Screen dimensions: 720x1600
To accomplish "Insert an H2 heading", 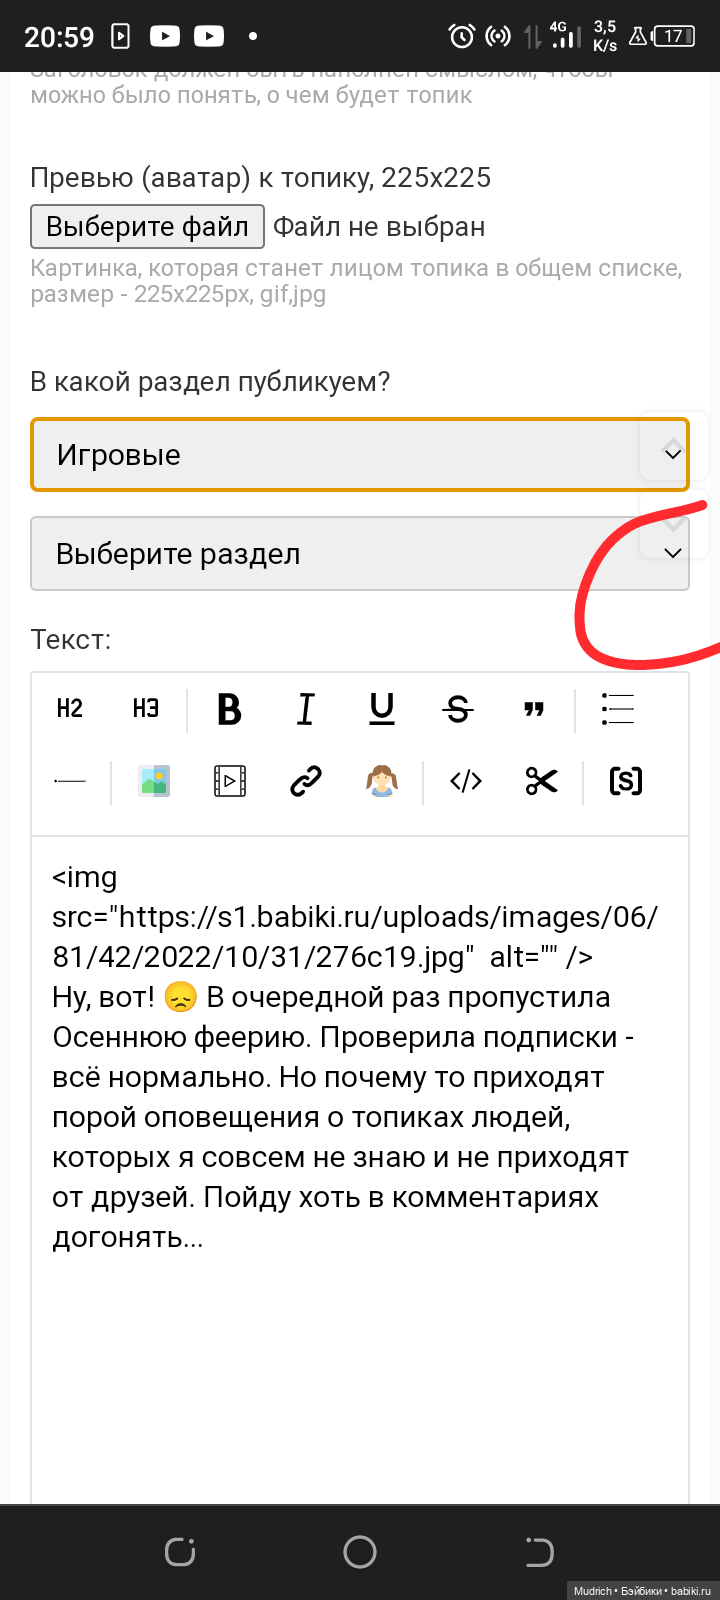I will (70, 709).
